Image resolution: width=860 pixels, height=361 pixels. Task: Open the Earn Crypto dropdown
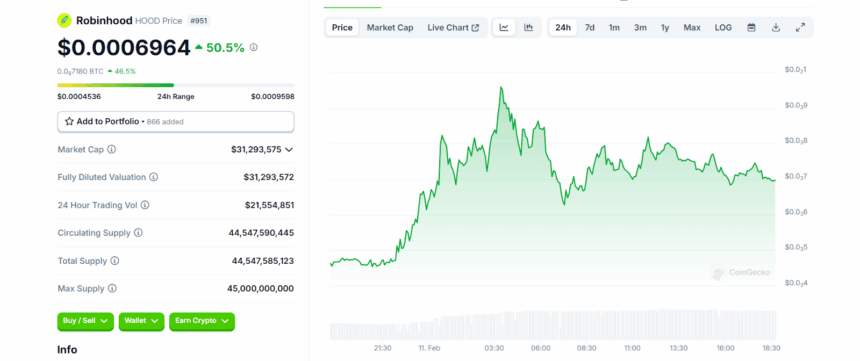[202, 321]
